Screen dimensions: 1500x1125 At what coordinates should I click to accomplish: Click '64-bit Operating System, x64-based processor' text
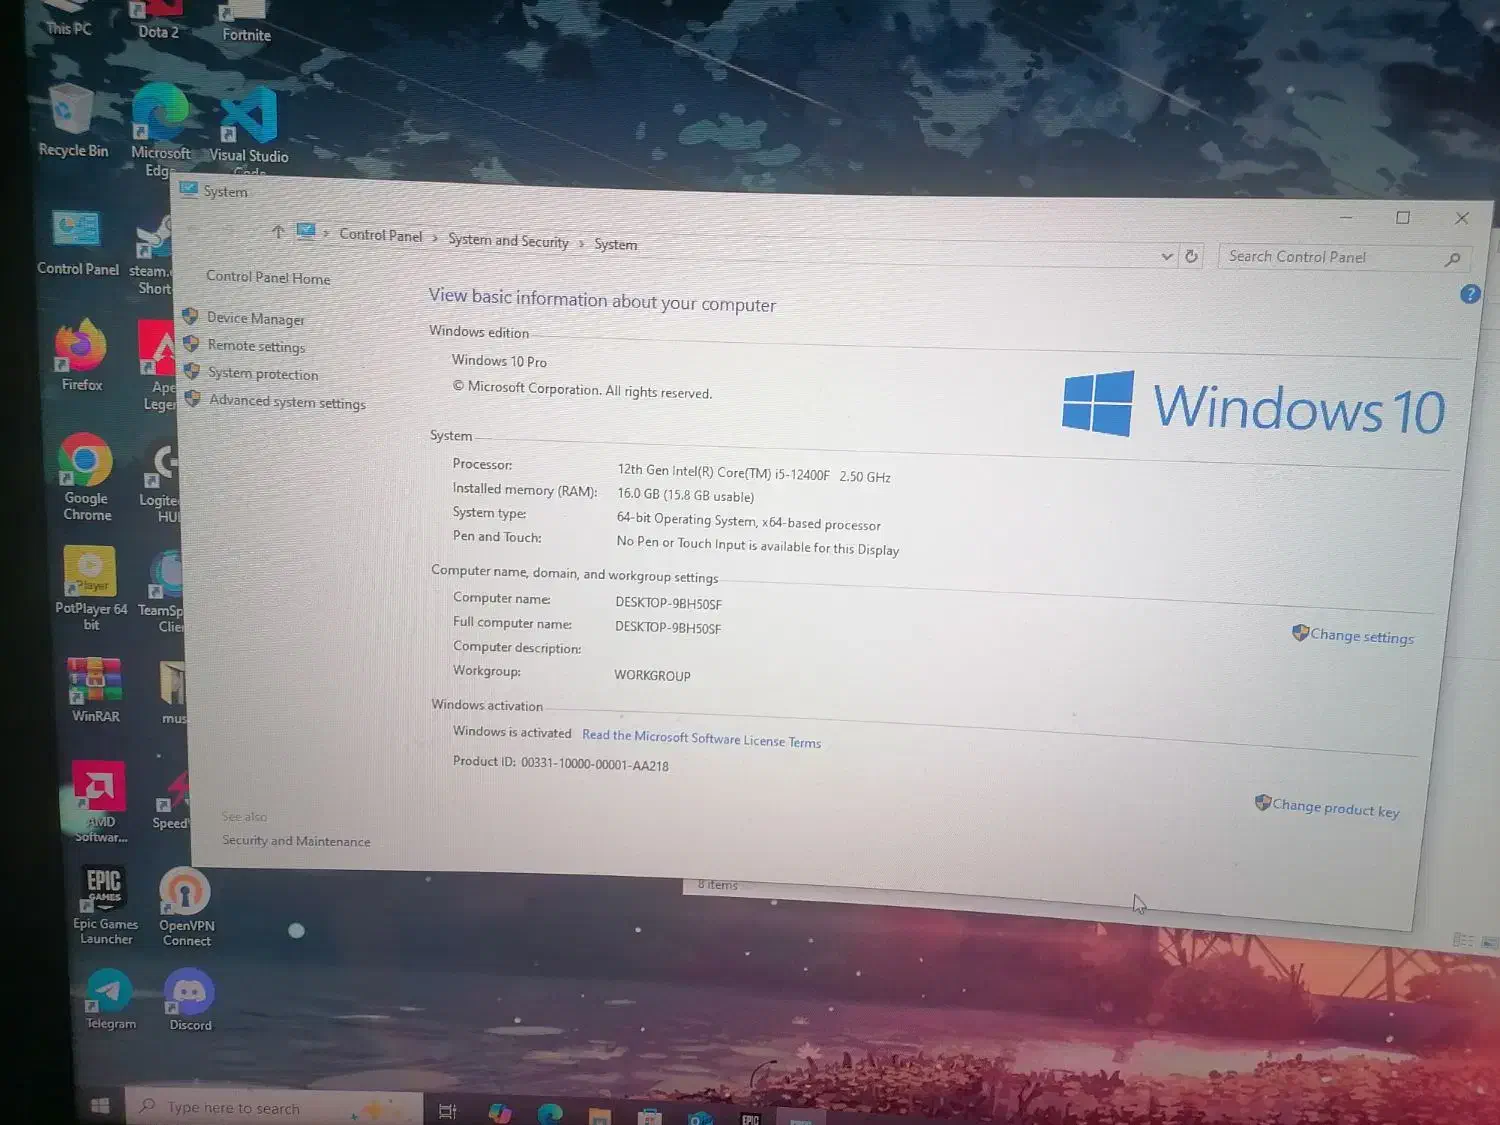748,521
